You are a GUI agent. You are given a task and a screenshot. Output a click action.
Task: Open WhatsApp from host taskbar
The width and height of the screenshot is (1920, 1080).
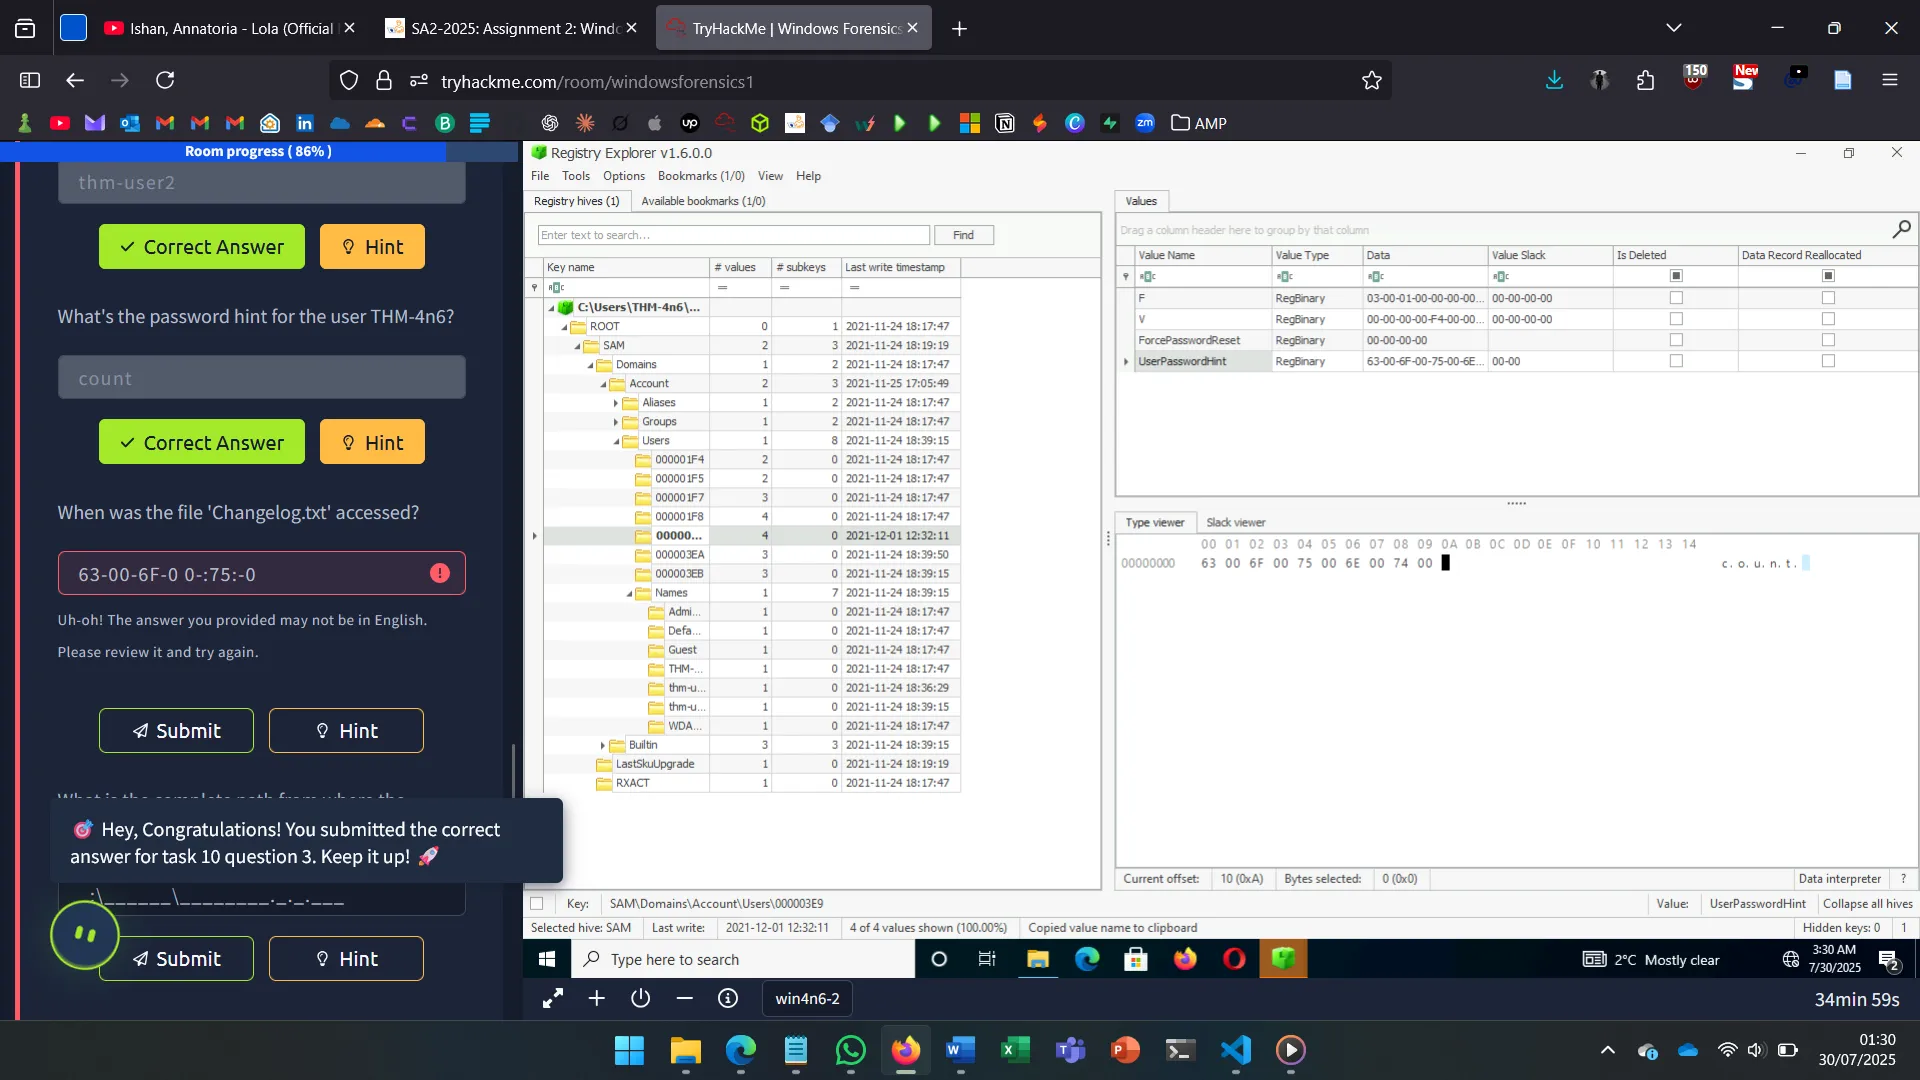(x=850, y=1050)
